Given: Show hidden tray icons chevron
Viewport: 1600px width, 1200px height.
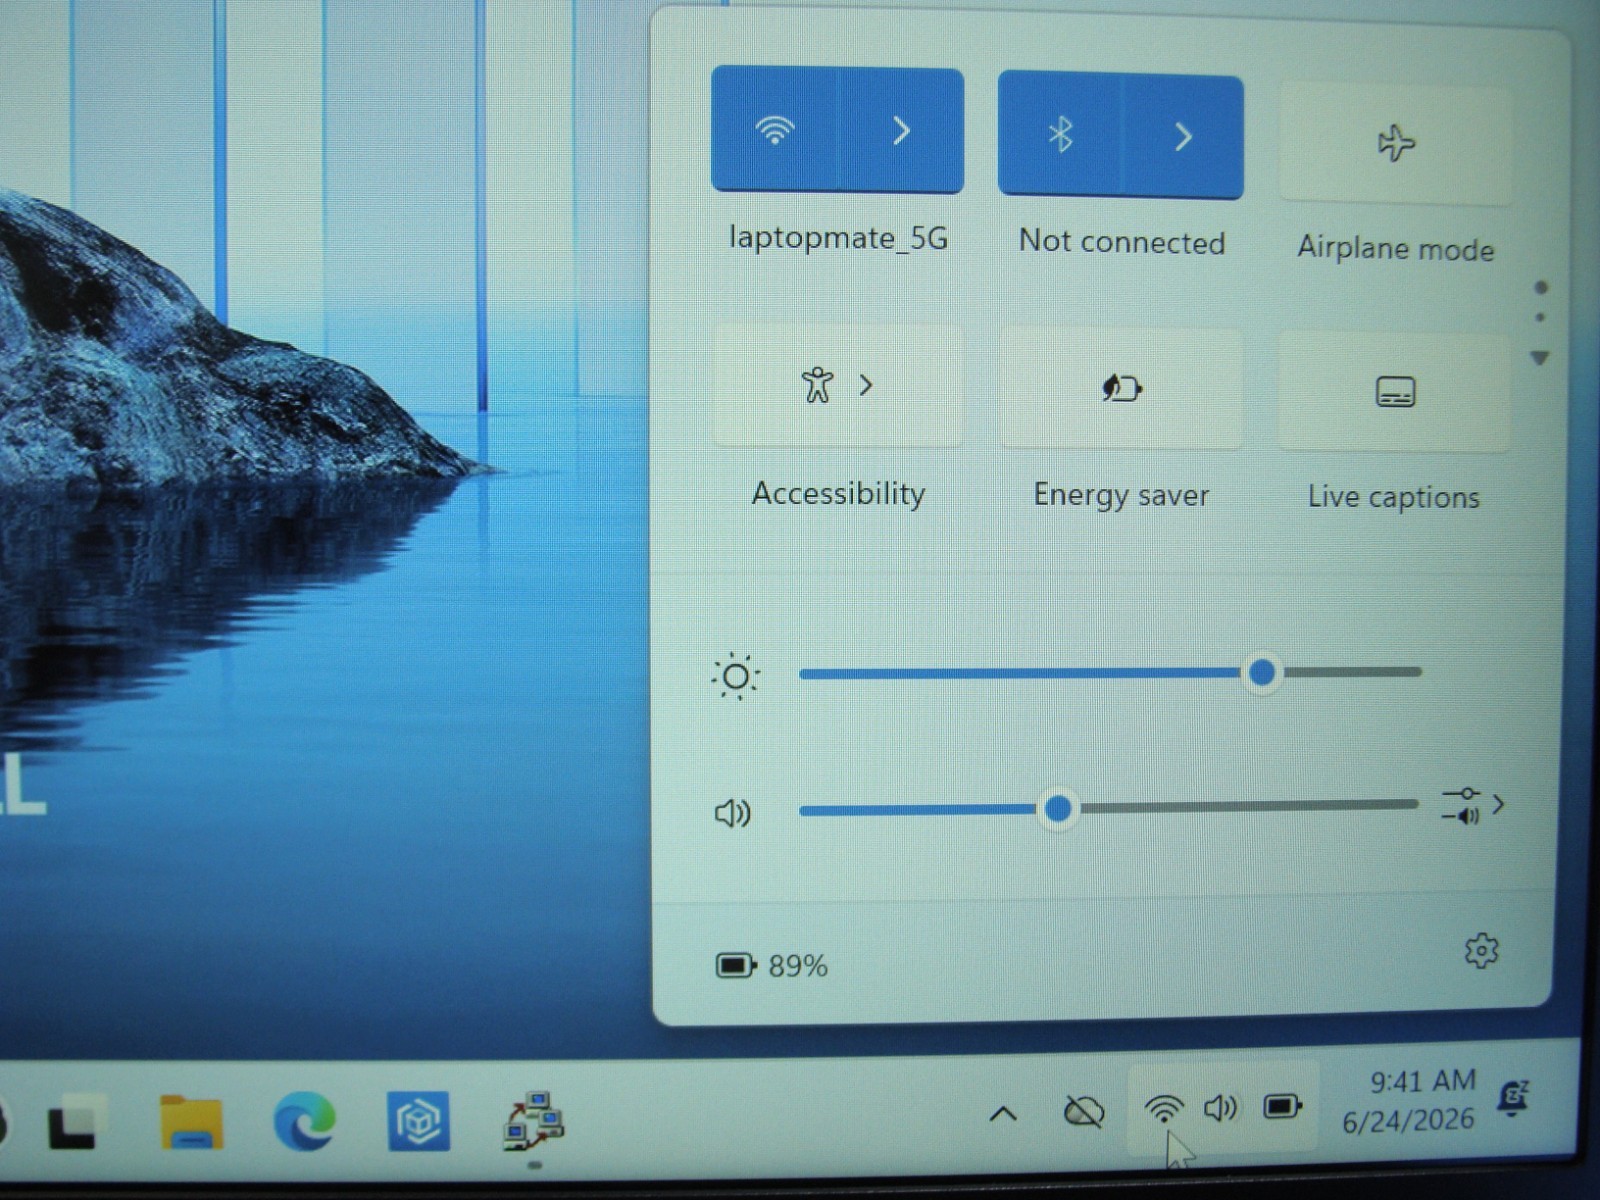Looking at the screenshot, I should pyautogui.click(x=1003, y=1113).
